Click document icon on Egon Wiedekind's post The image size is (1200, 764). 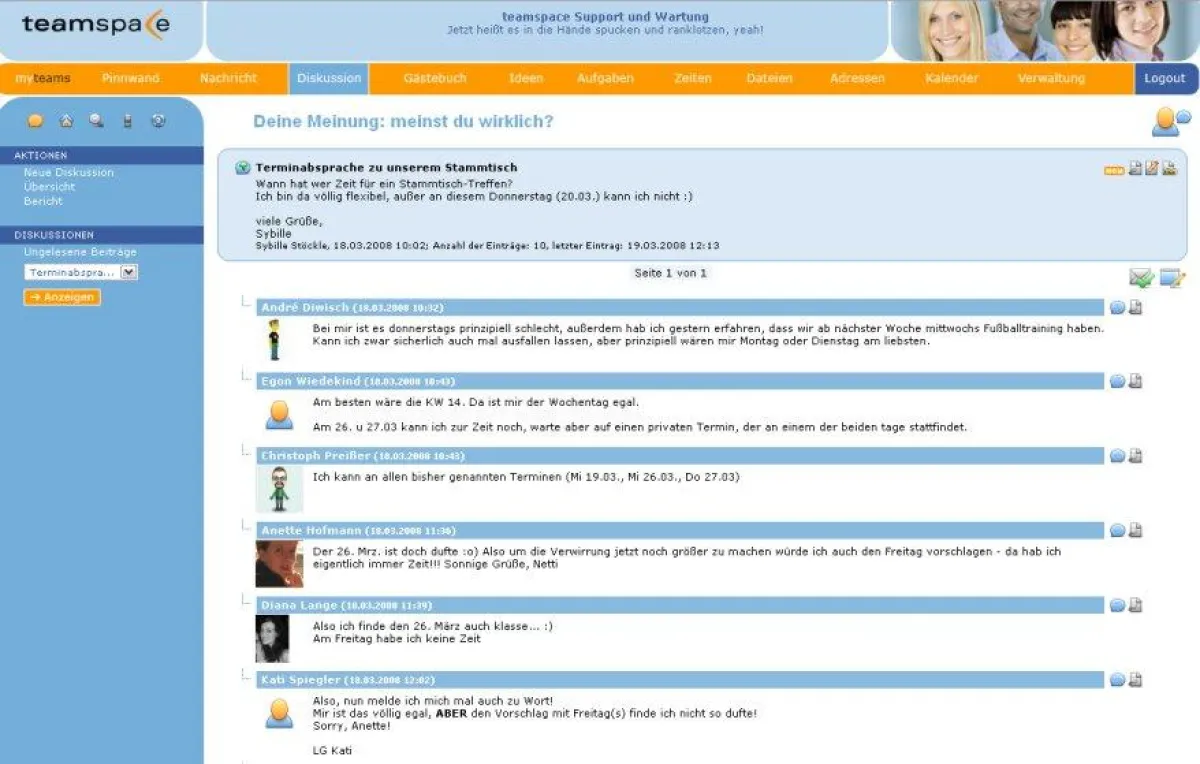pos(1135,381)
